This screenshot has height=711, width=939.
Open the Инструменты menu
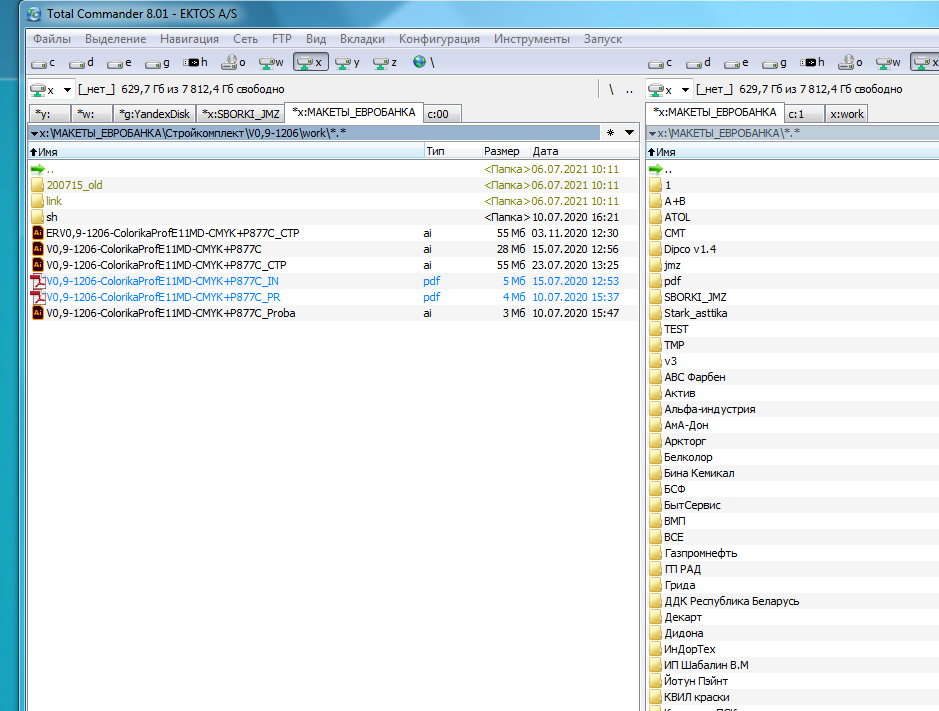pyautogui.click(x=532, y=39)
